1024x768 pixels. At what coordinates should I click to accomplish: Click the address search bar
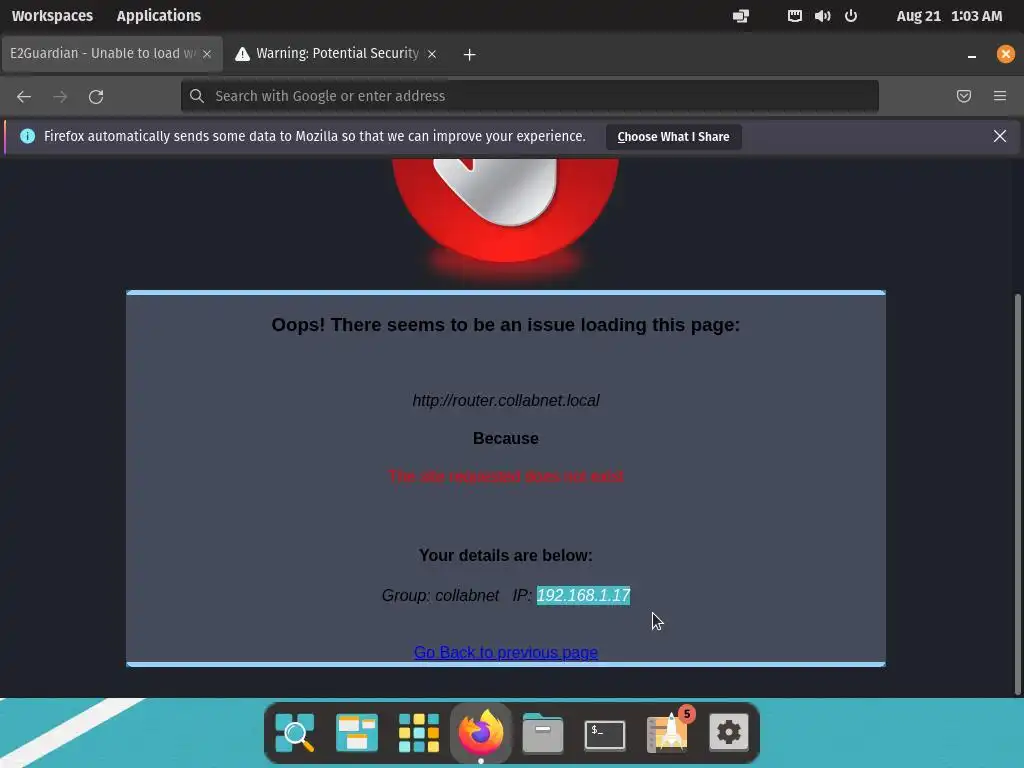point(530,96)
